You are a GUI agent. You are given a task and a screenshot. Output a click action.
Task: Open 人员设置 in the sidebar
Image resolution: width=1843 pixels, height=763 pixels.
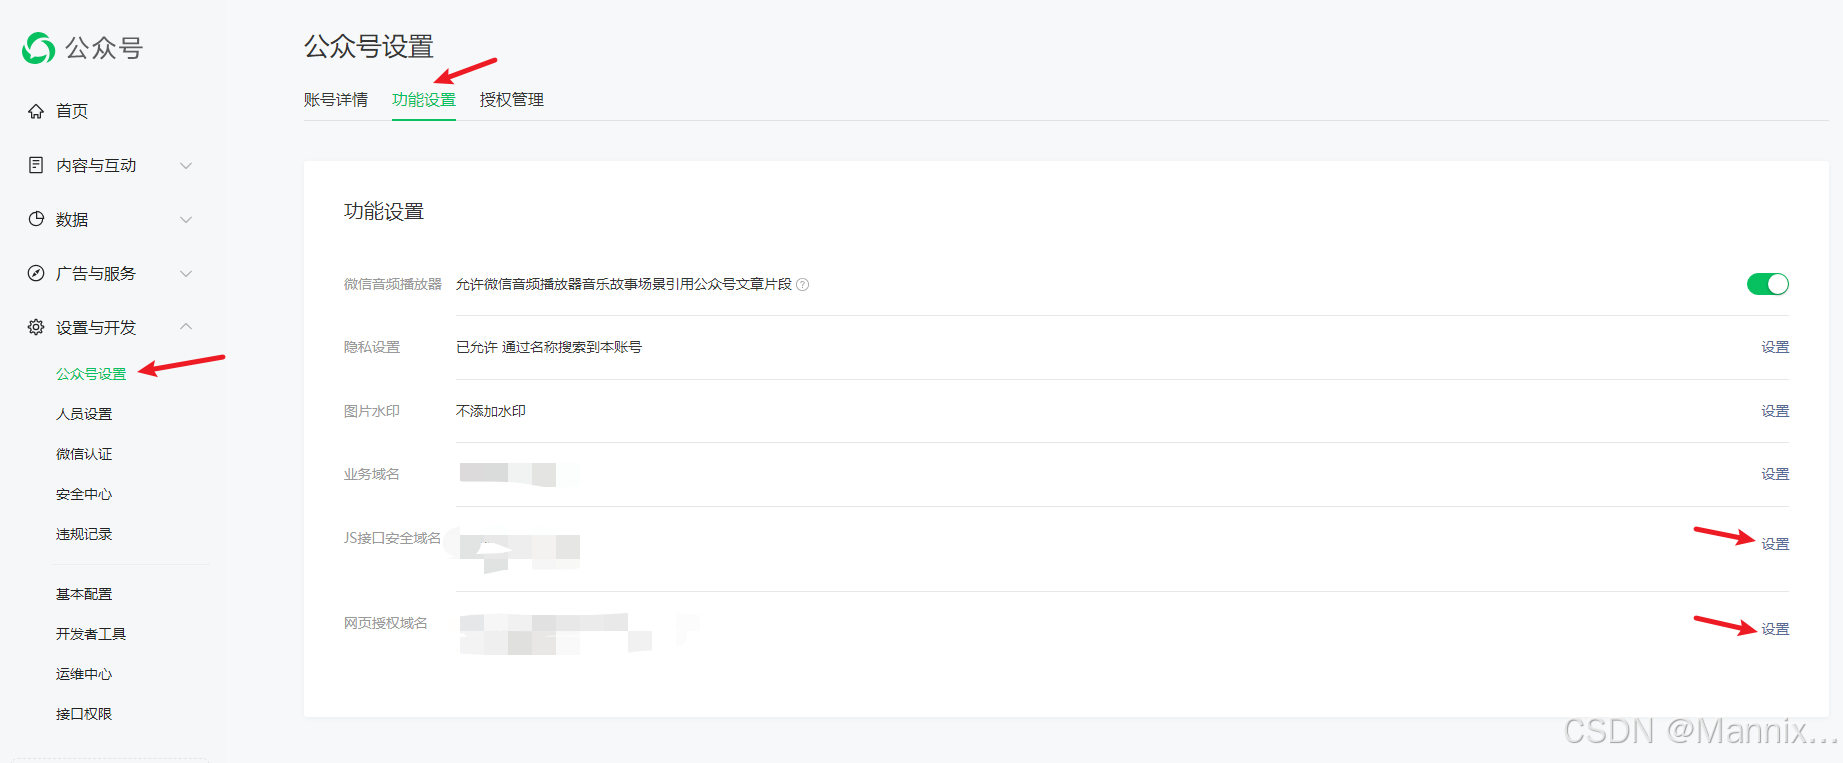coord(84,414)
